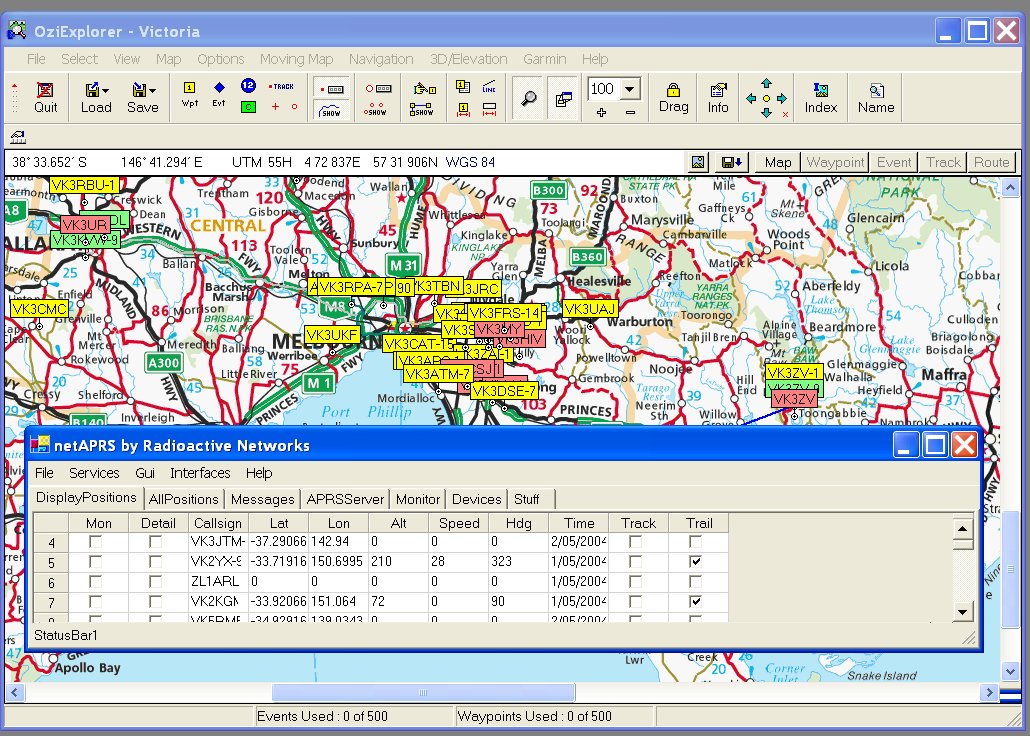Viewport: 1030px width, 736px height.
Task: Open the Monitor tab in netAPRS
Action: point(418,499)
